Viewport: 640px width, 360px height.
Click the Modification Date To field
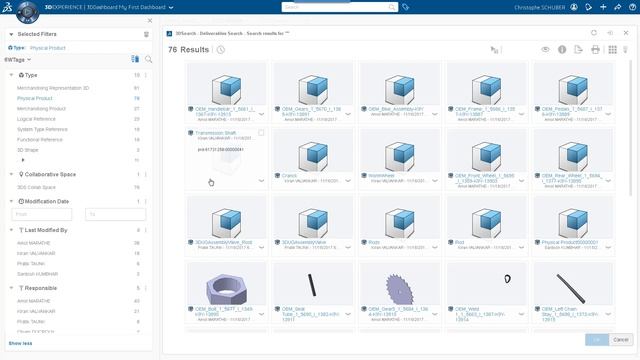click(x=116, y=214)
